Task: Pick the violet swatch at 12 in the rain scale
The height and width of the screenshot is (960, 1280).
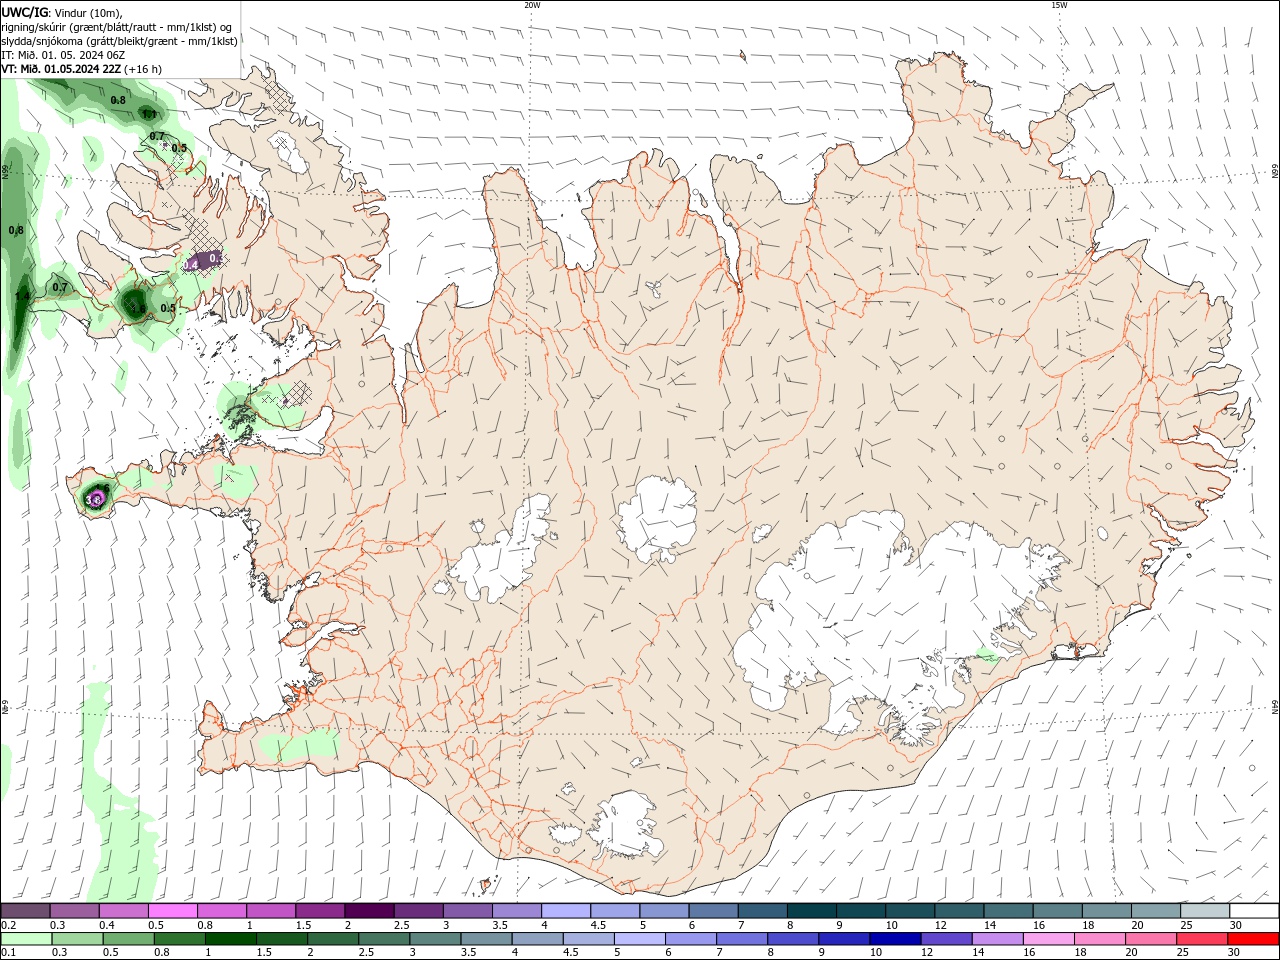Action: click(945, 939)
